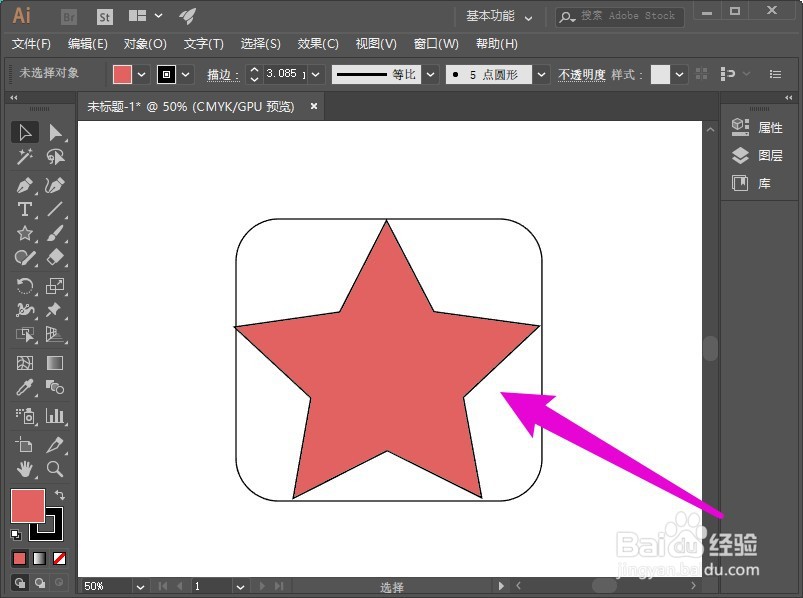803x598 pixels.
Task: Select the Lasso tool
Action: (55, 156)
